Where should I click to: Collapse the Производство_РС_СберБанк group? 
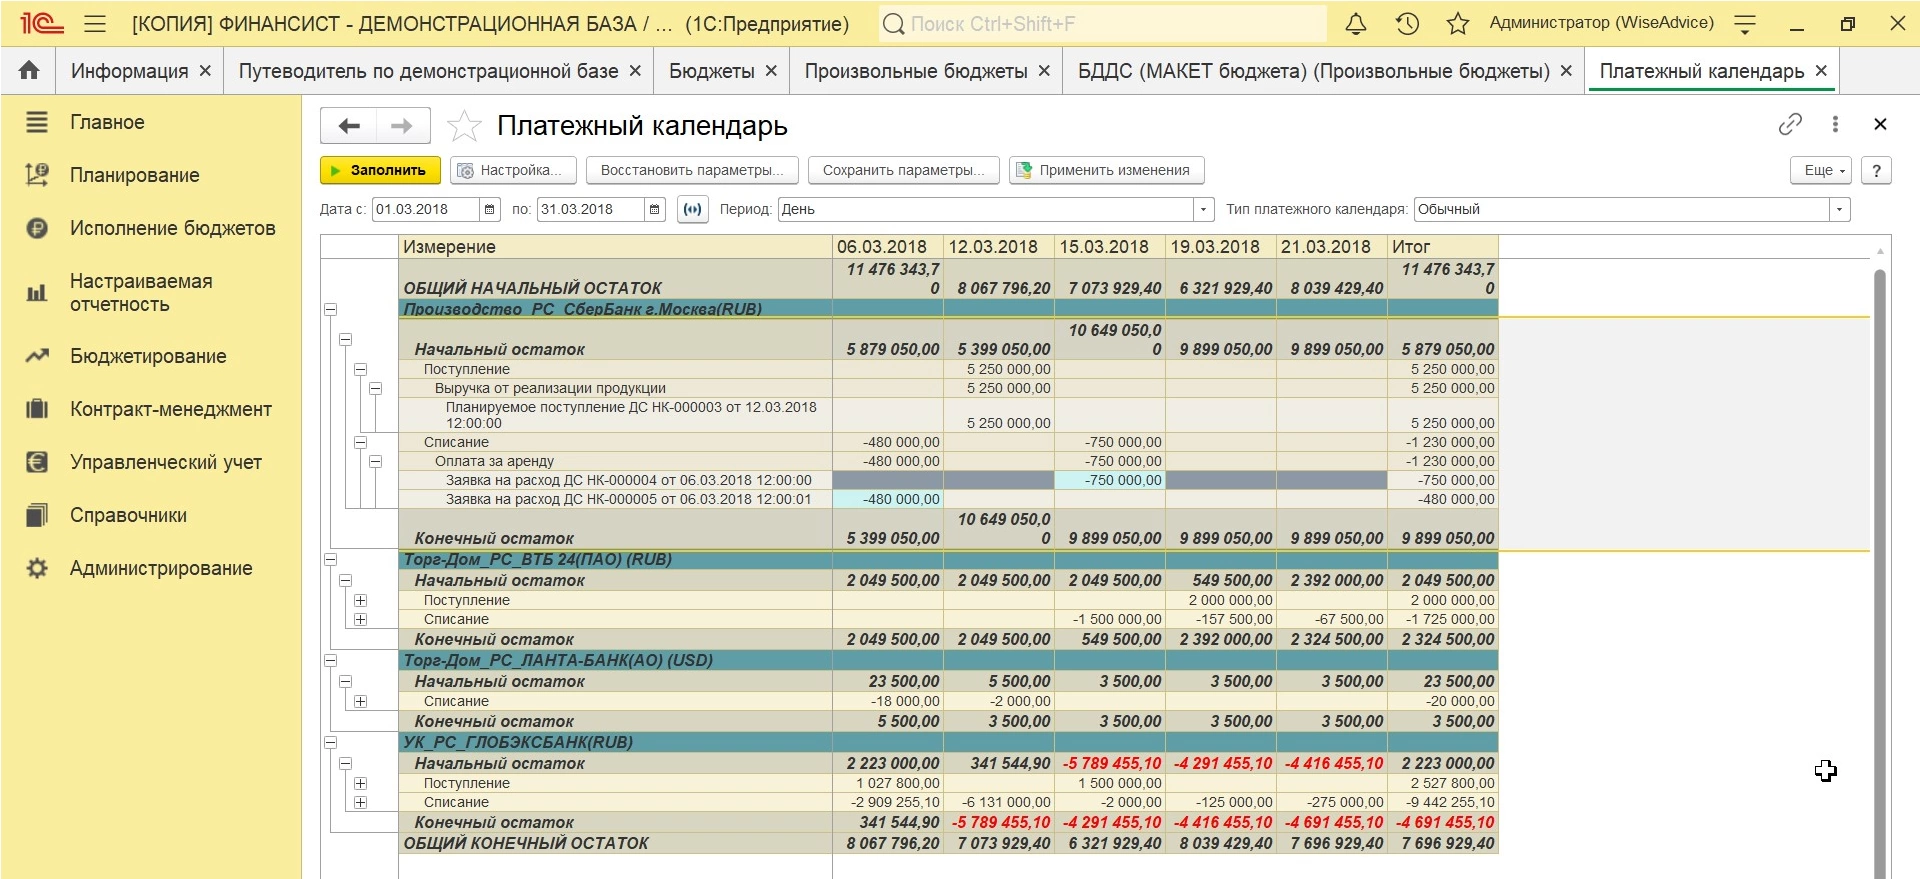click(x=330, y=309)
